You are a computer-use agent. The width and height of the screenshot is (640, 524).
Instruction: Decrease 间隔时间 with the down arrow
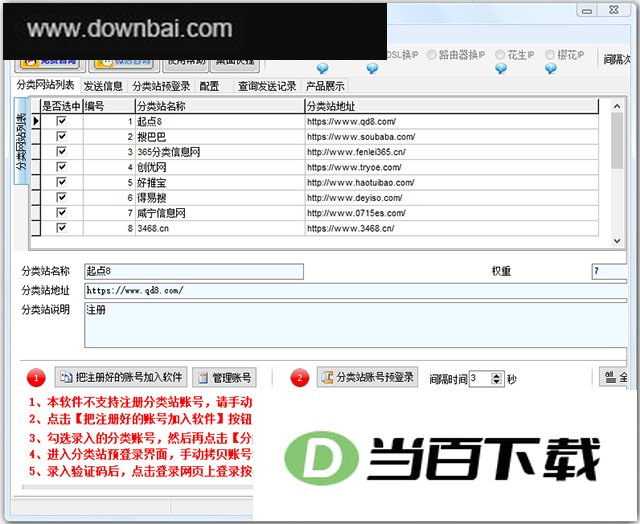coord(496,382)
